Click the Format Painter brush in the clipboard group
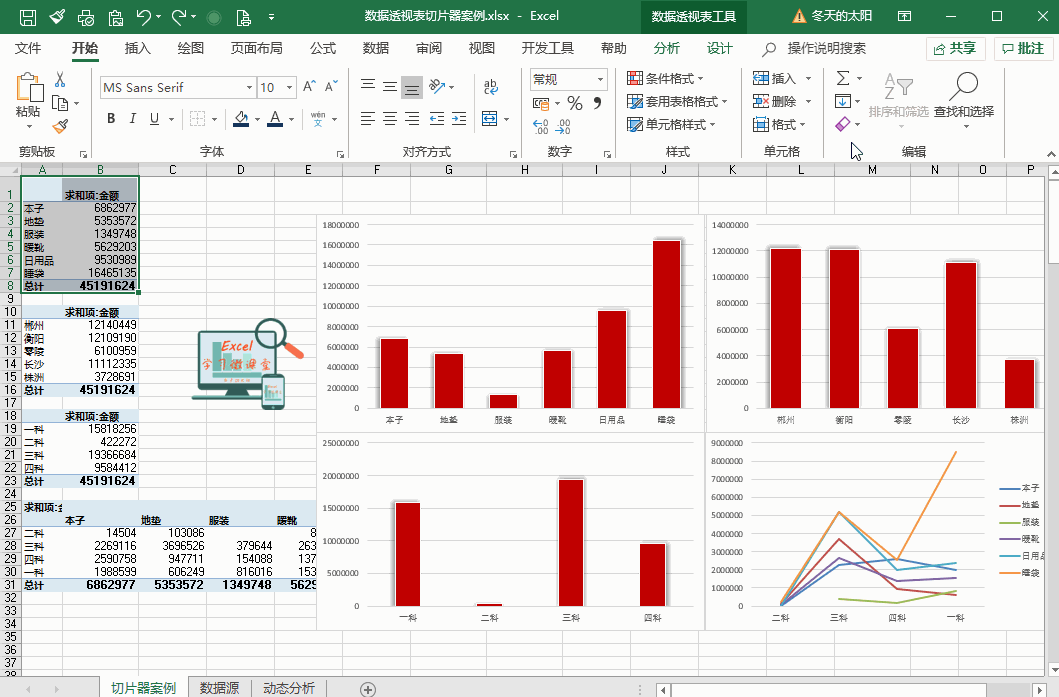 pyautogui.click(x=60, y=126)
